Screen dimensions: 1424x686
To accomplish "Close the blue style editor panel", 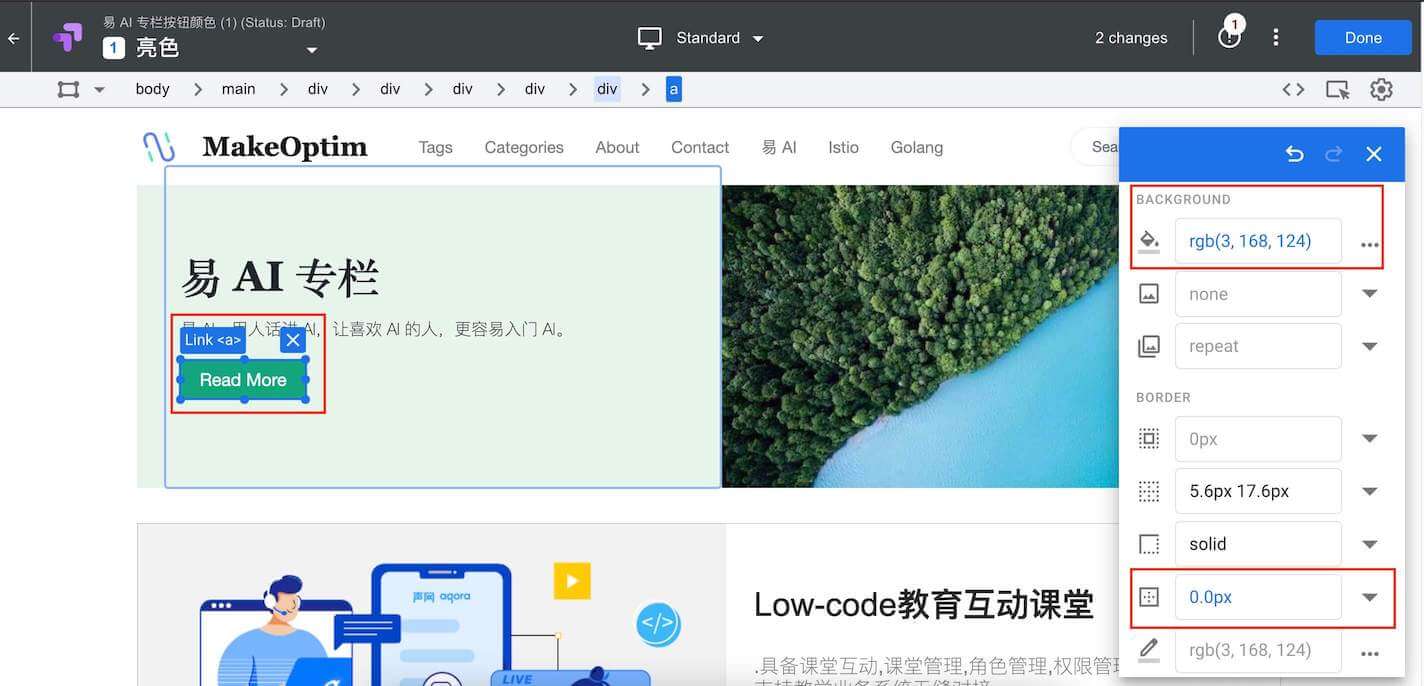I will point(1373,154).
